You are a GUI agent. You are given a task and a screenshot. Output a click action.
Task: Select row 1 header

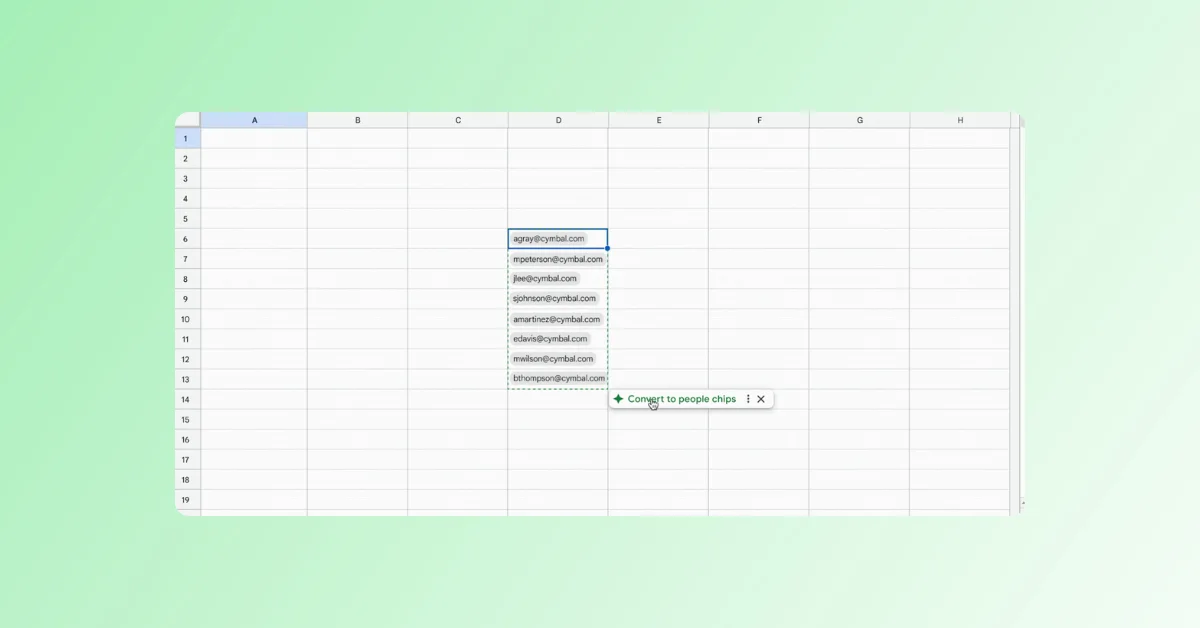188,138
